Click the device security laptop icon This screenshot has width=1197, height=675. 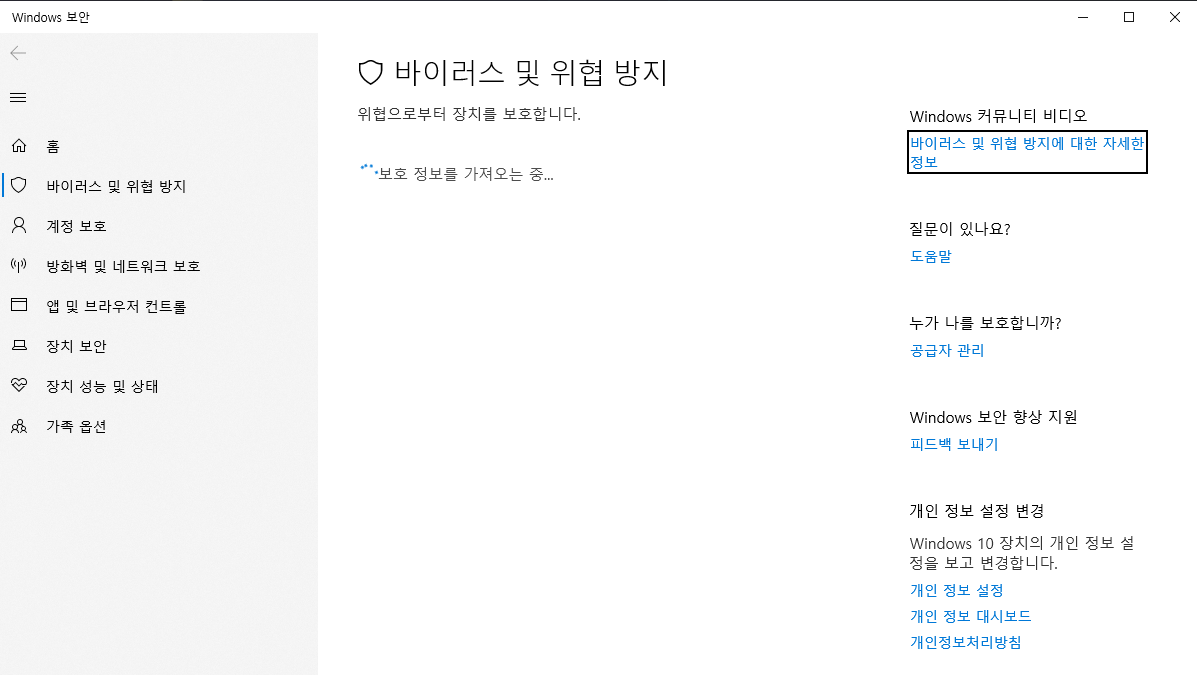[x=19, y=345]
